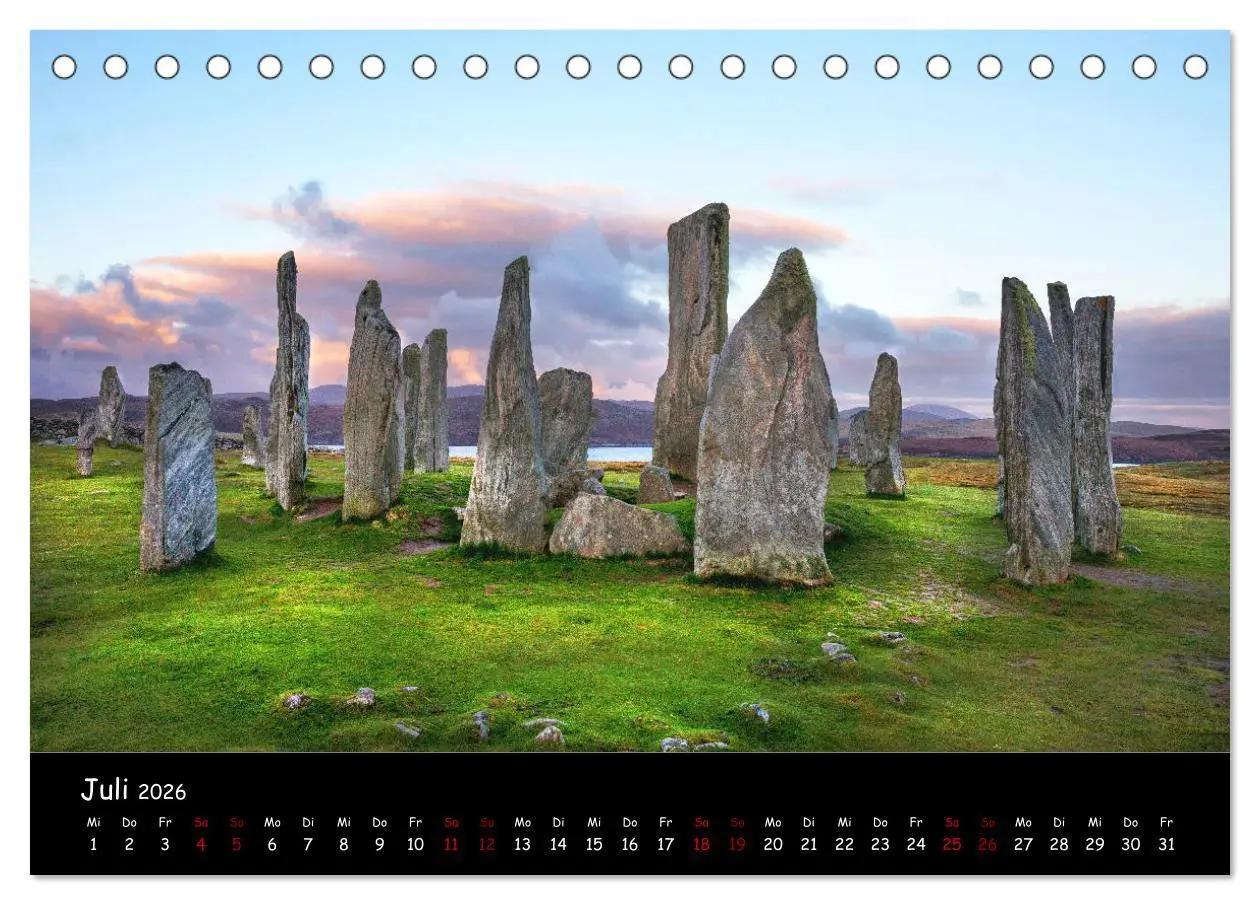Select the red Sunday date 5
1260x905 pixels.
coord(237,844)
